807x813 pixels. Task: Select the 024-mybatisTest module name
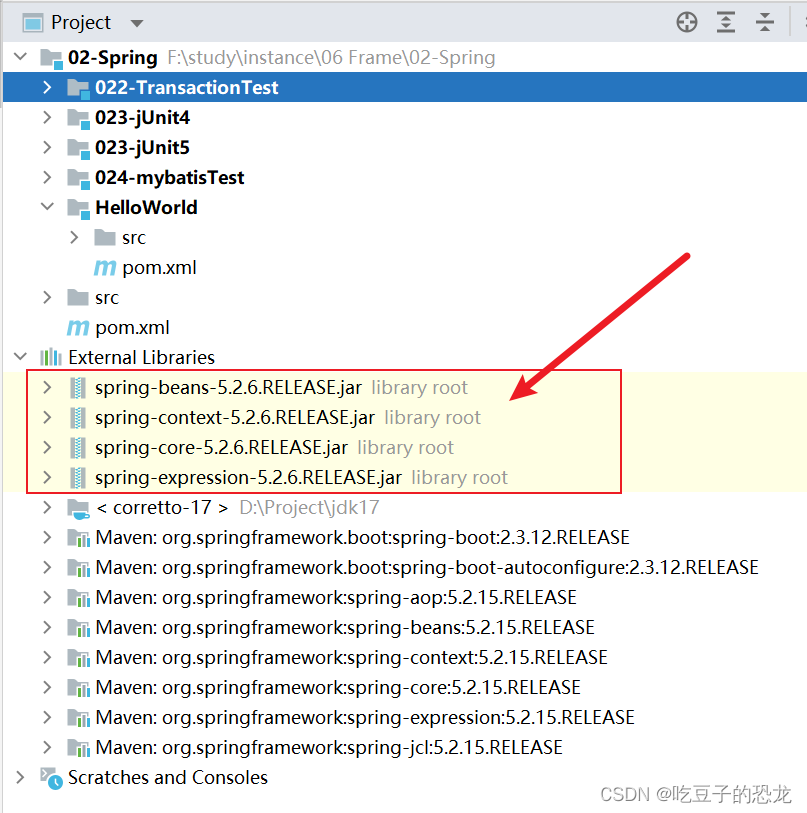tap(169, 178)
